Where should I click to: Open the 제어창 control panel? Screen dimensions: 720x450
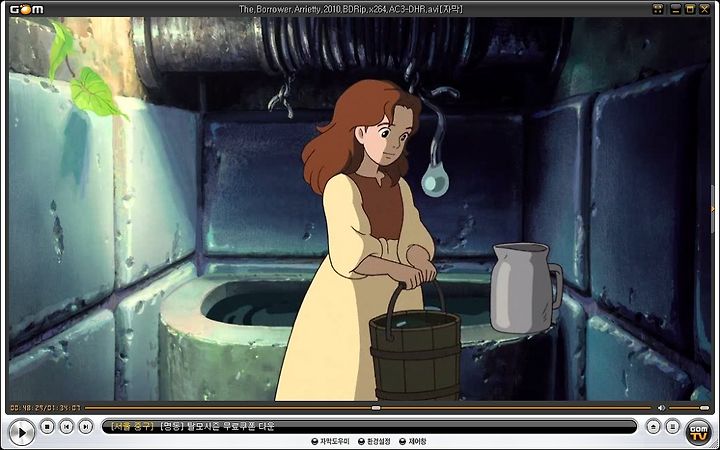click(412, 442)
